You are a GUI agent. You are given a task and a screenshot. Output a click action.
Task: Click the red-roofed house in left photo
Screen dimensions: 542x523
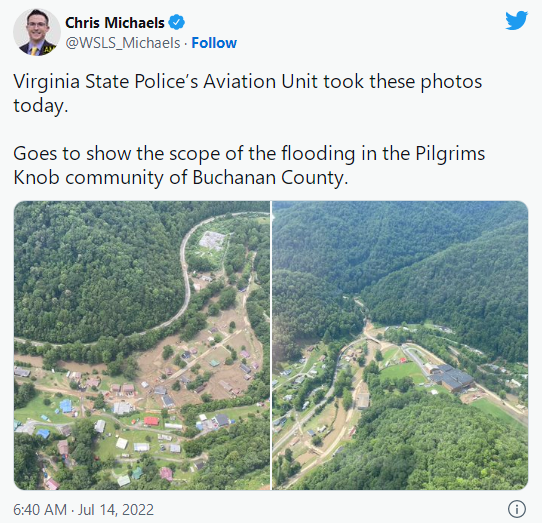151,421
